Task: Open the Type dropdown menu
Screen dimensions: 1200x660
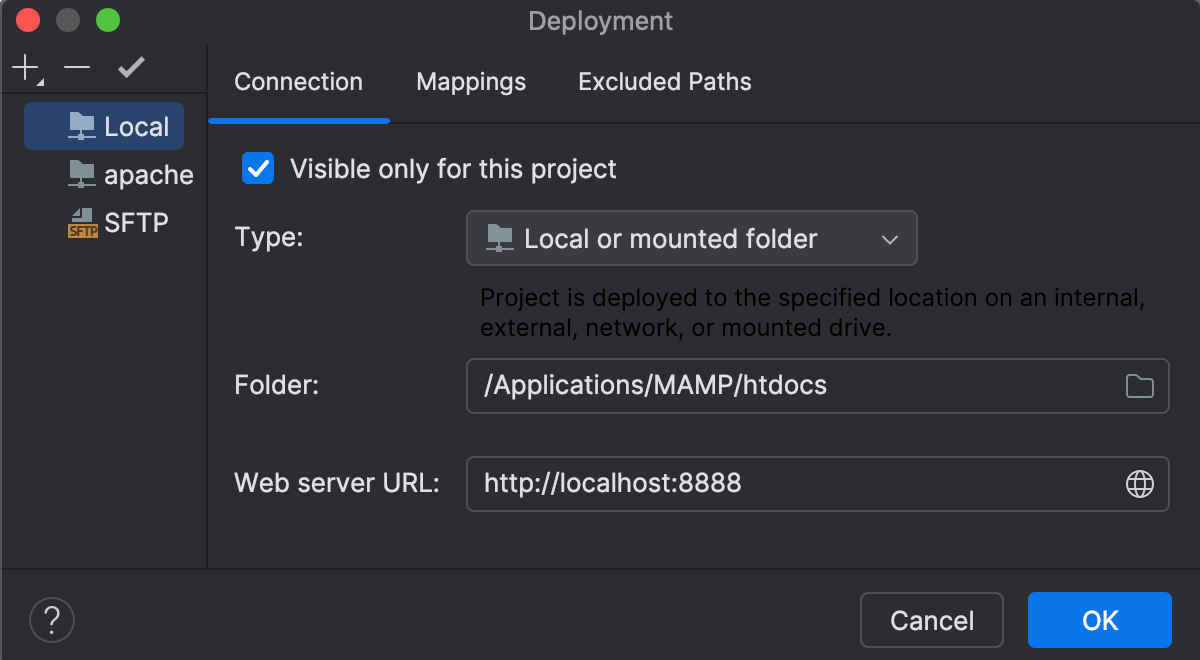Action: pyautogui.click(x=692, y=238)
